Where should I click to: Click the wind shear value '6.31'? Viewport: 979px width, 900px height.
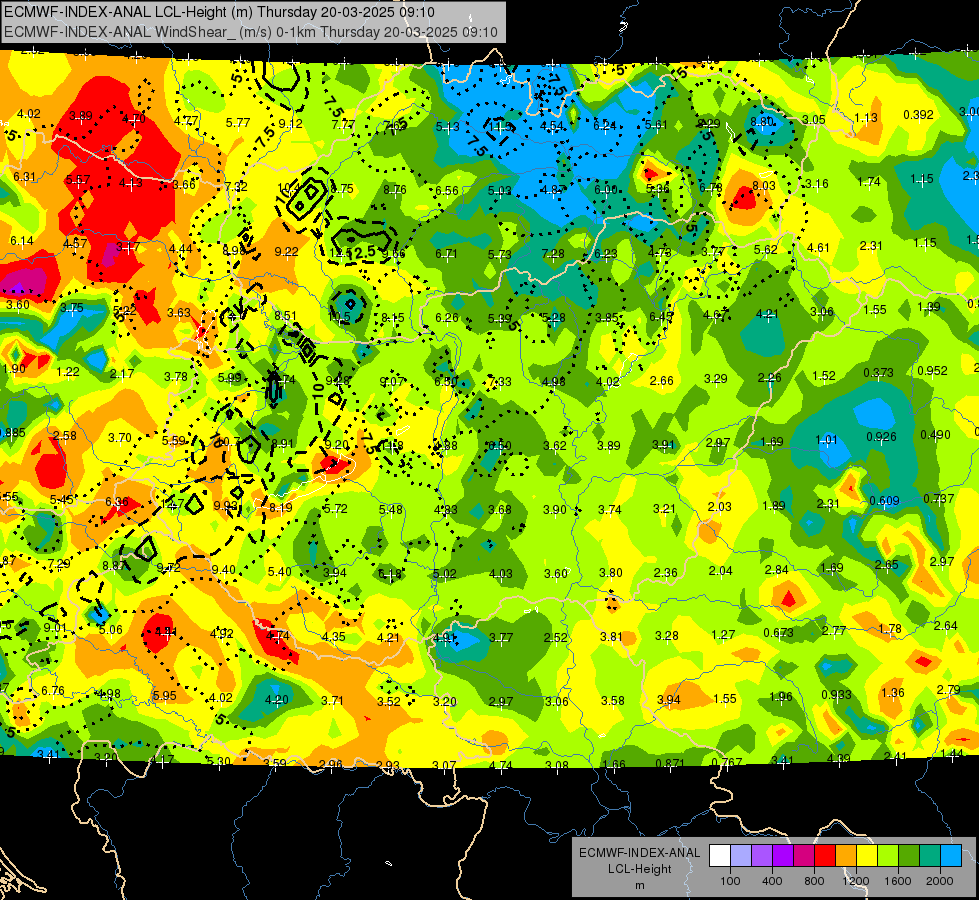24,177
